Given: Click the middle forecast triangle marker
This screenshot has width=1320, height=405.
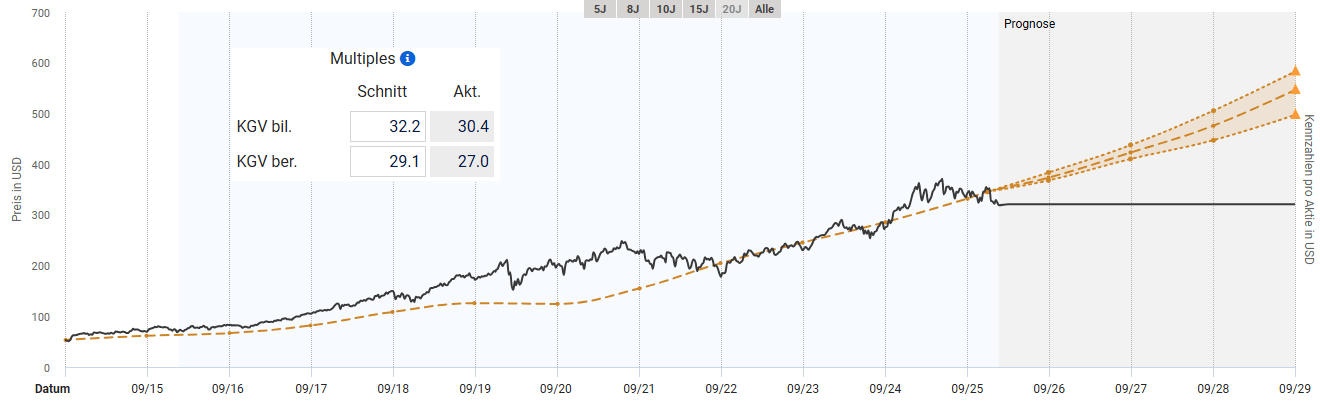Looking at the screenshot, I should 1294,89.
